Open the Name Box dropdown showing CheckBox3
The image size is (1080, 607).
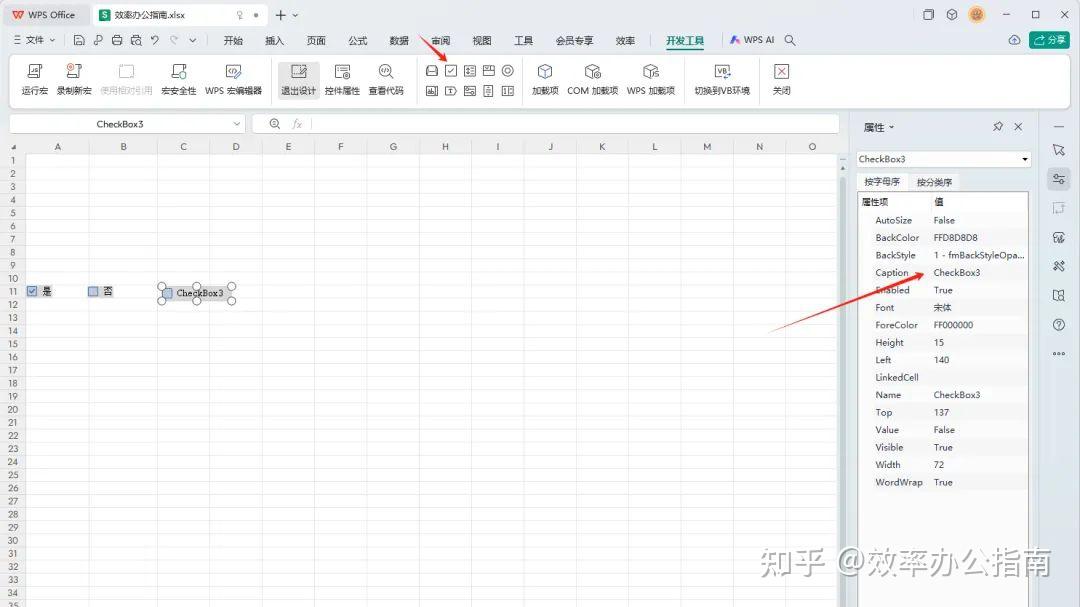point(238,123)
